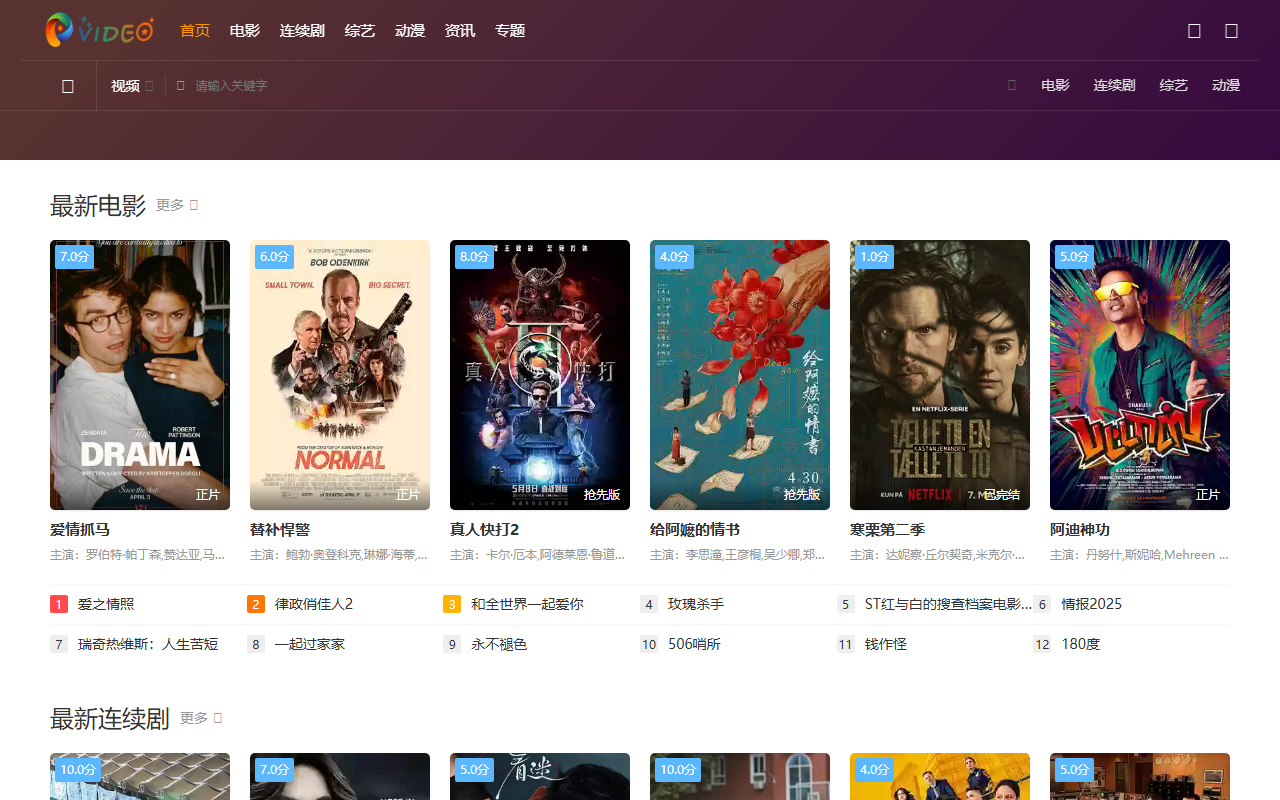This screenshot has height=800, width=1280.
Task: Click the cast line 主演：达妮察·丘尔契奇
Action: (938, 554)
